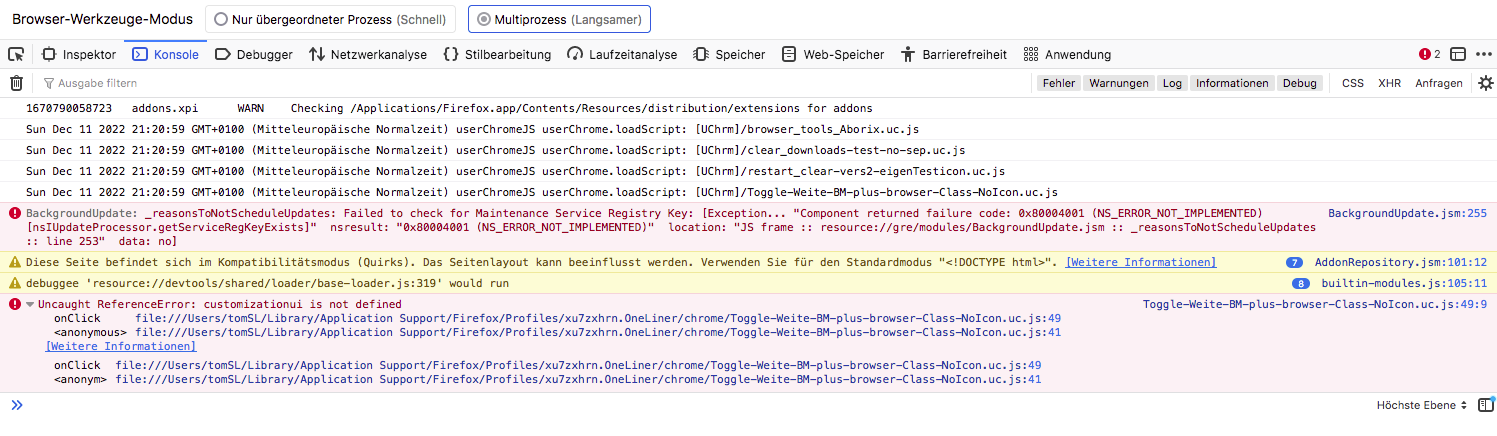Switch to the Netzwerkanalyse tab
Image resolution: width=1497 pixels, height=436 pixels.
(367, 54)
